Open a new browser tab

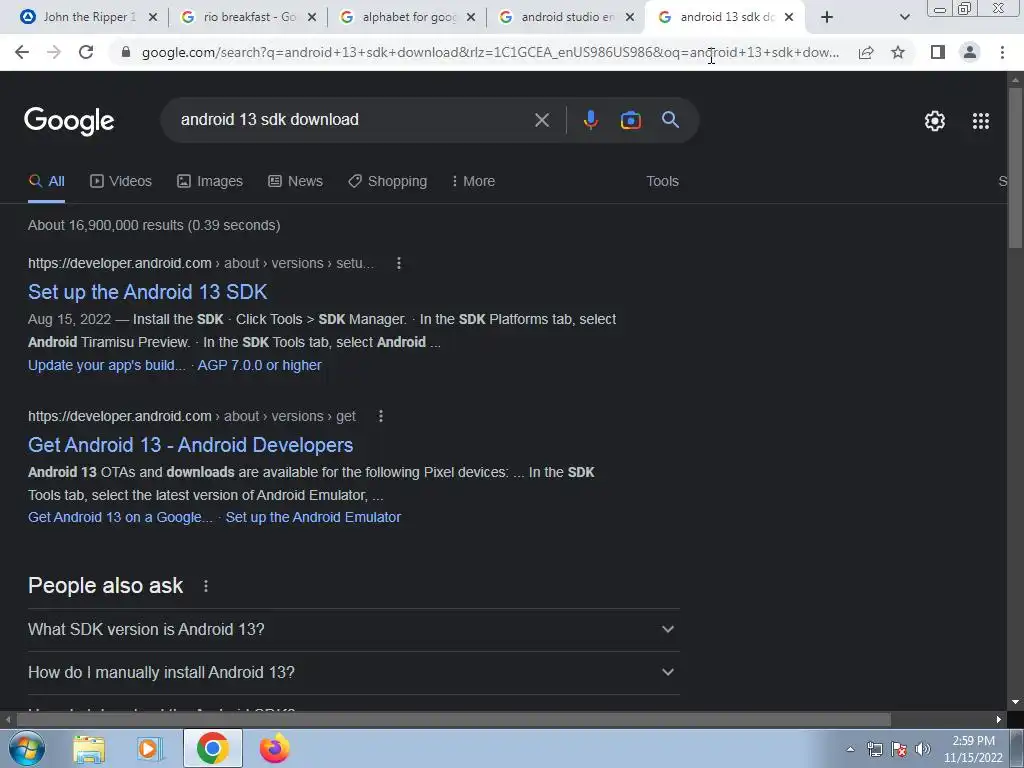pyautogui.click(x=827, y=17)
